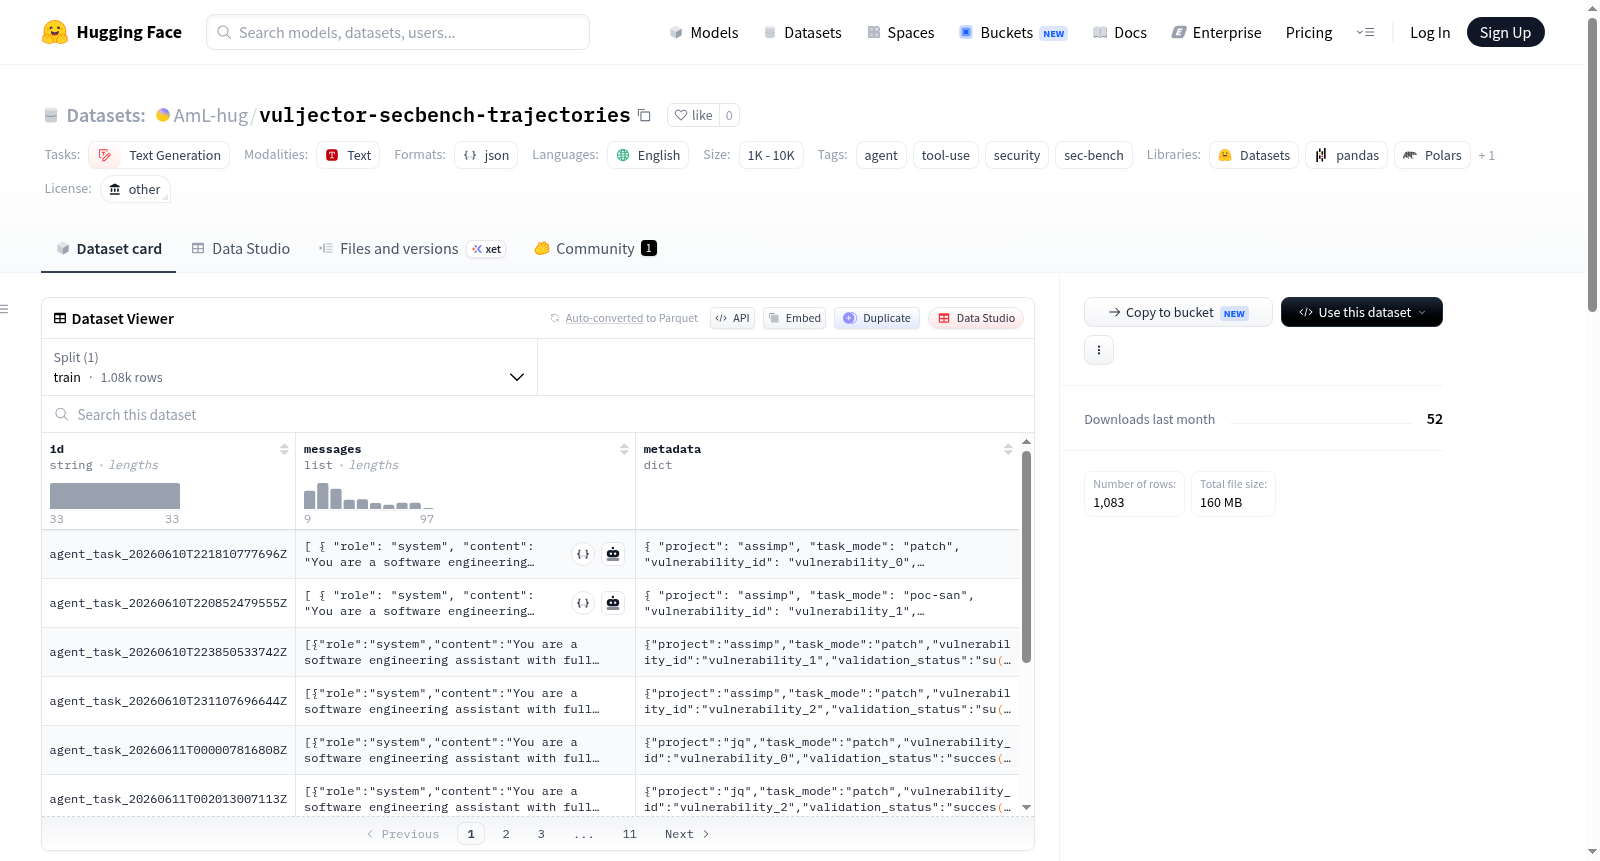Click the Hugging Face logo icon
Screen dimensions: 1600x861
[x=55, y=32]
